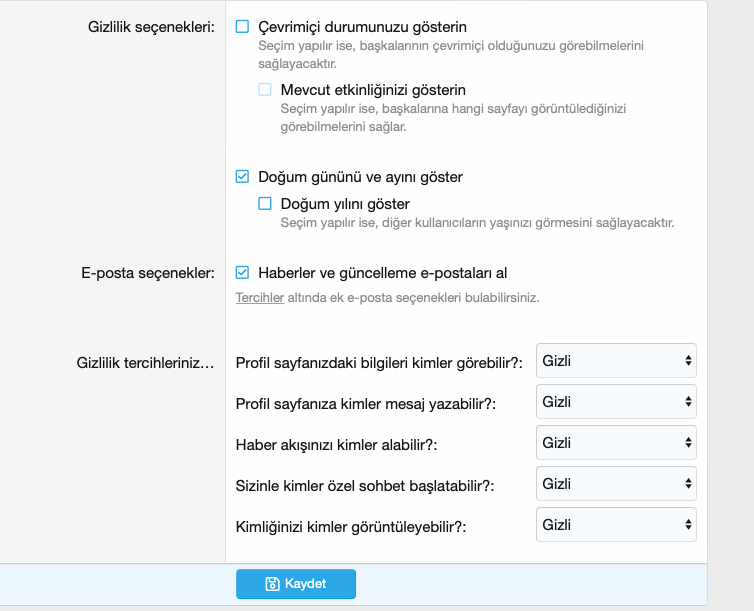Open the Tercihler link
This screenshot has width=754, height=611.
(260, 297)
